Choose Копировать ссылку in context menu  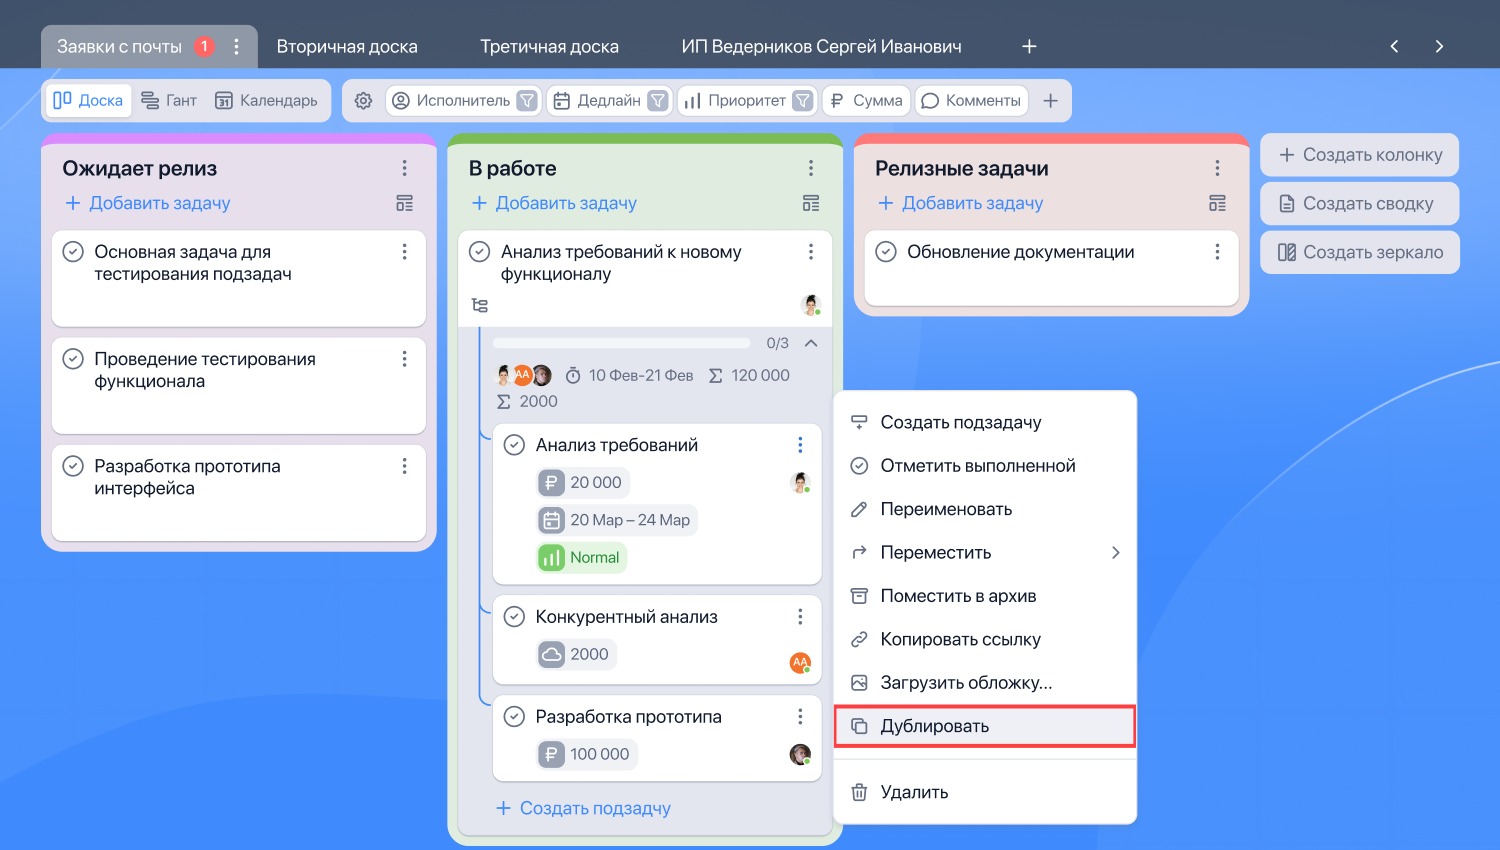click(985, 639)
